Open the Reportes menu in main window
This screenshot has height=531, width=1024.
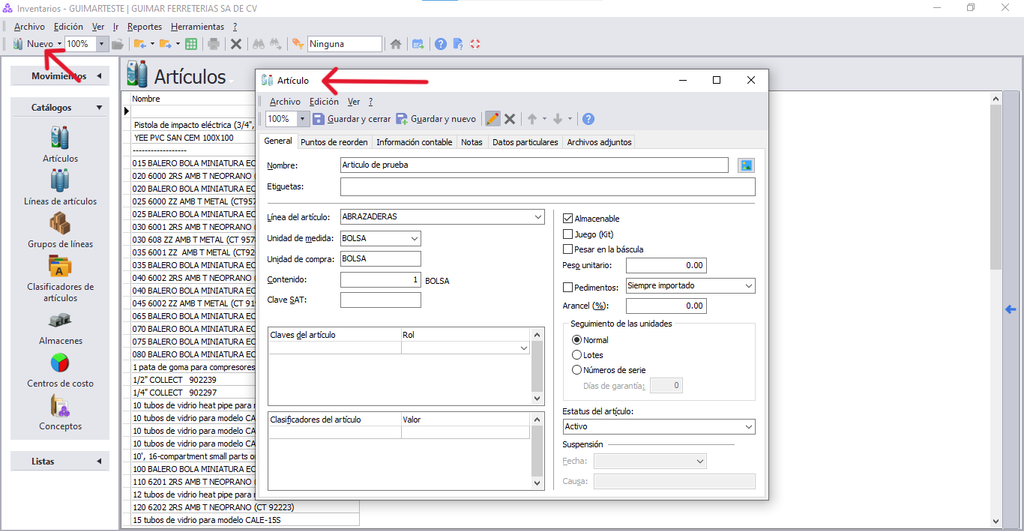(x=144, y=27)
